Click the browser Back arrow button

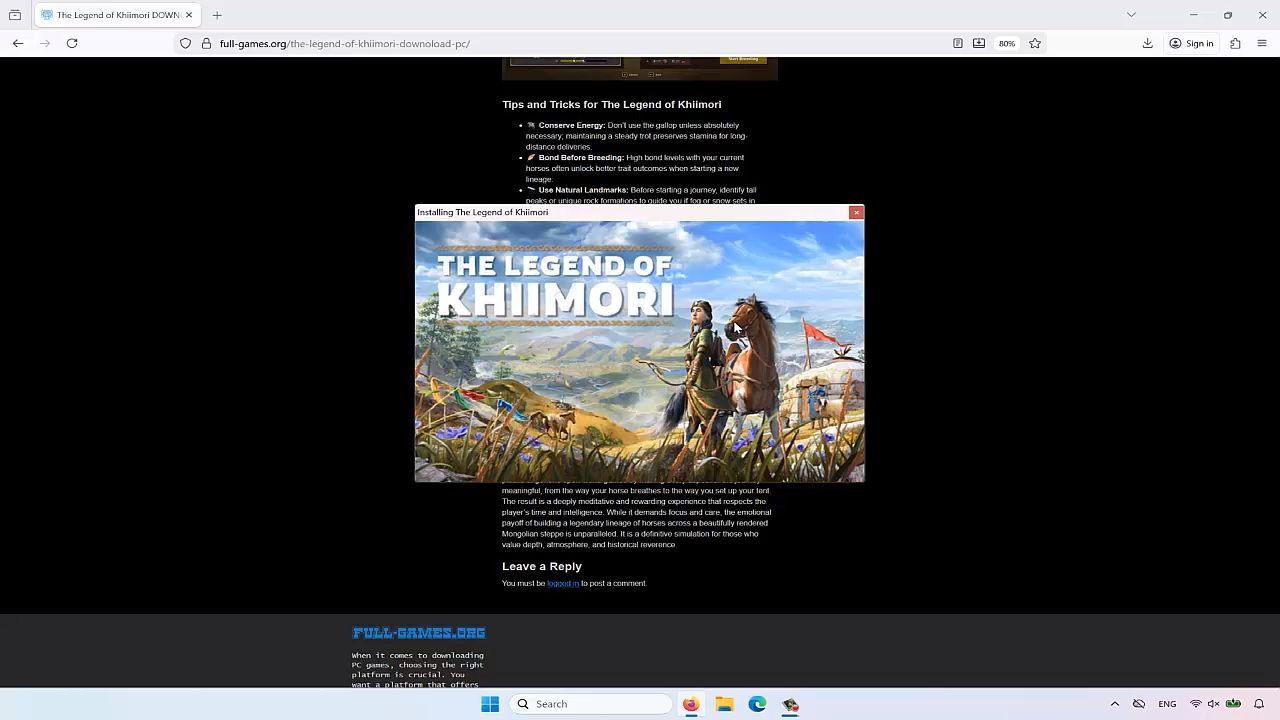18,43
